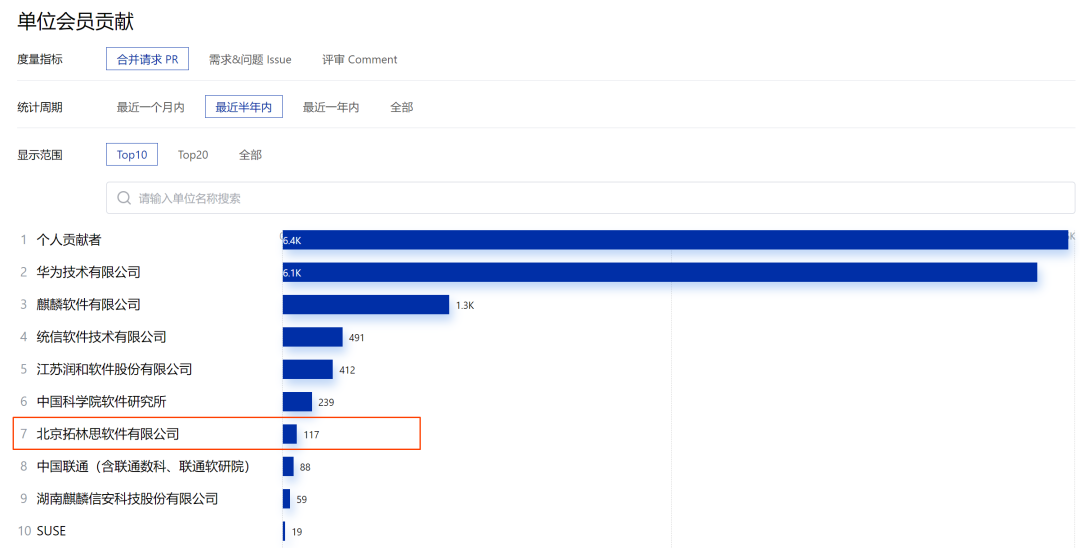Click the 统信软件技术有限公司 row label
Screen dimensions: 1080x548
101,337
